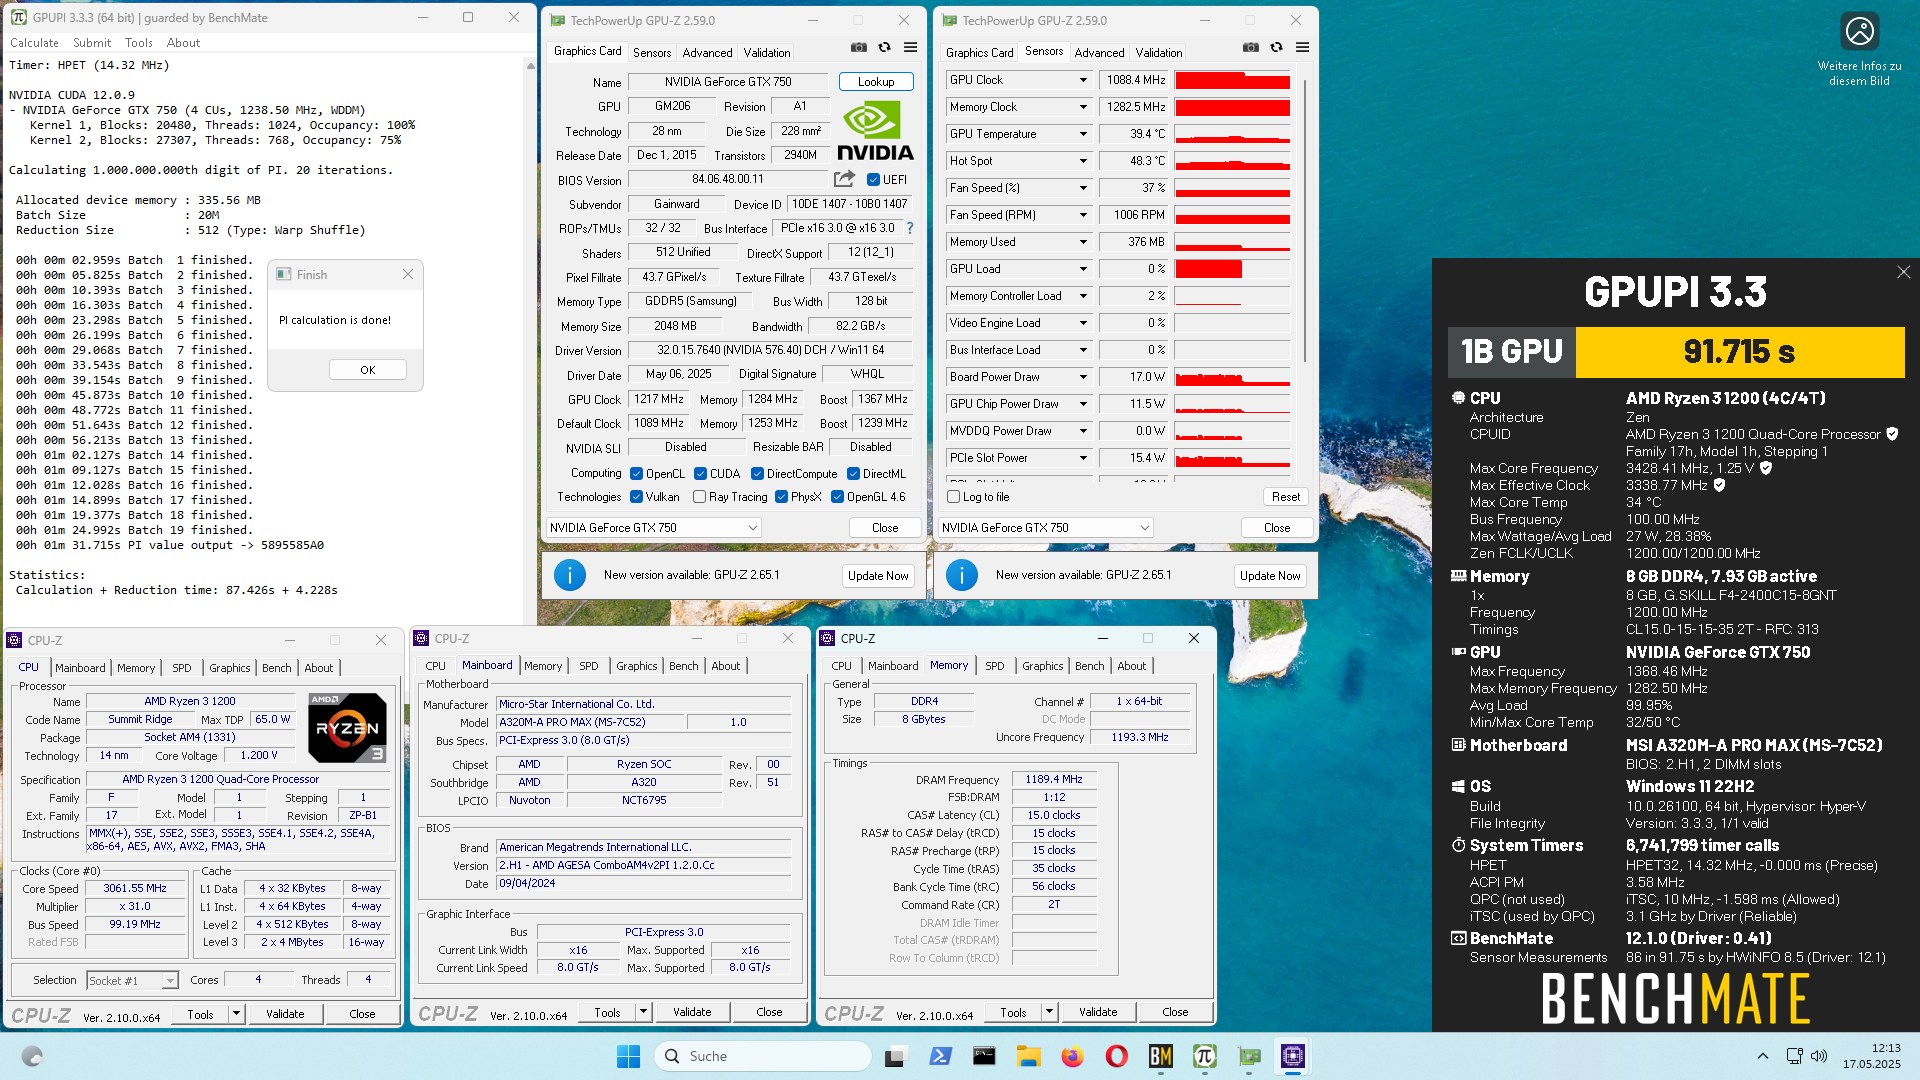Toggle the UEFI checkbox in GPU-Z

coord(873,180)
